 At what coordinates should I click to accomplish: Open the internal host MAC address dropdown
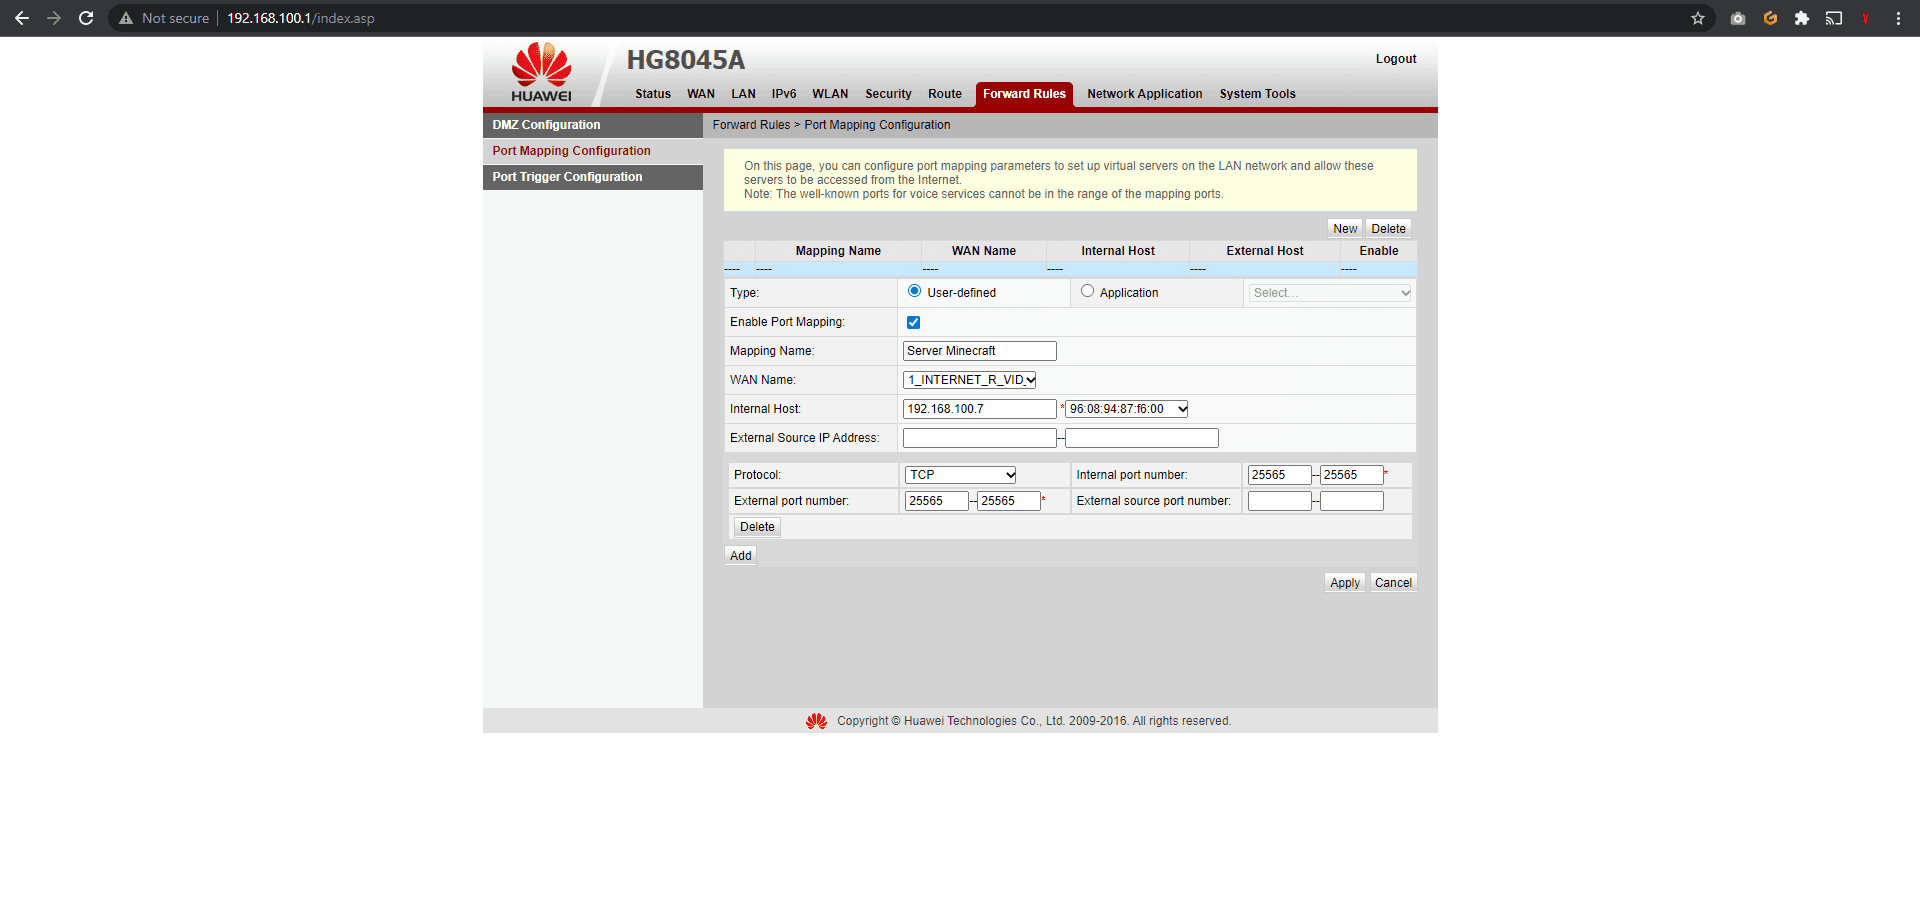click(1126, 409)
